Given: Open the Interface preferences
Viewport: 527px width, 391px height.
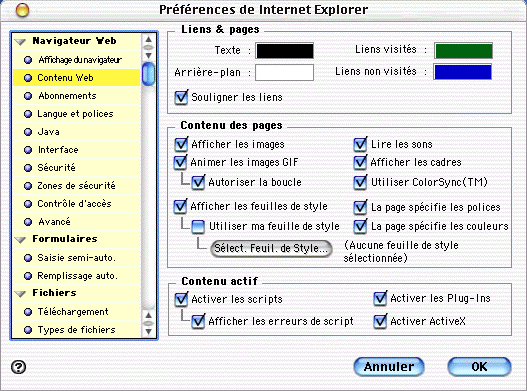Looking at the screenshot, I should click(x=77, y=150).
